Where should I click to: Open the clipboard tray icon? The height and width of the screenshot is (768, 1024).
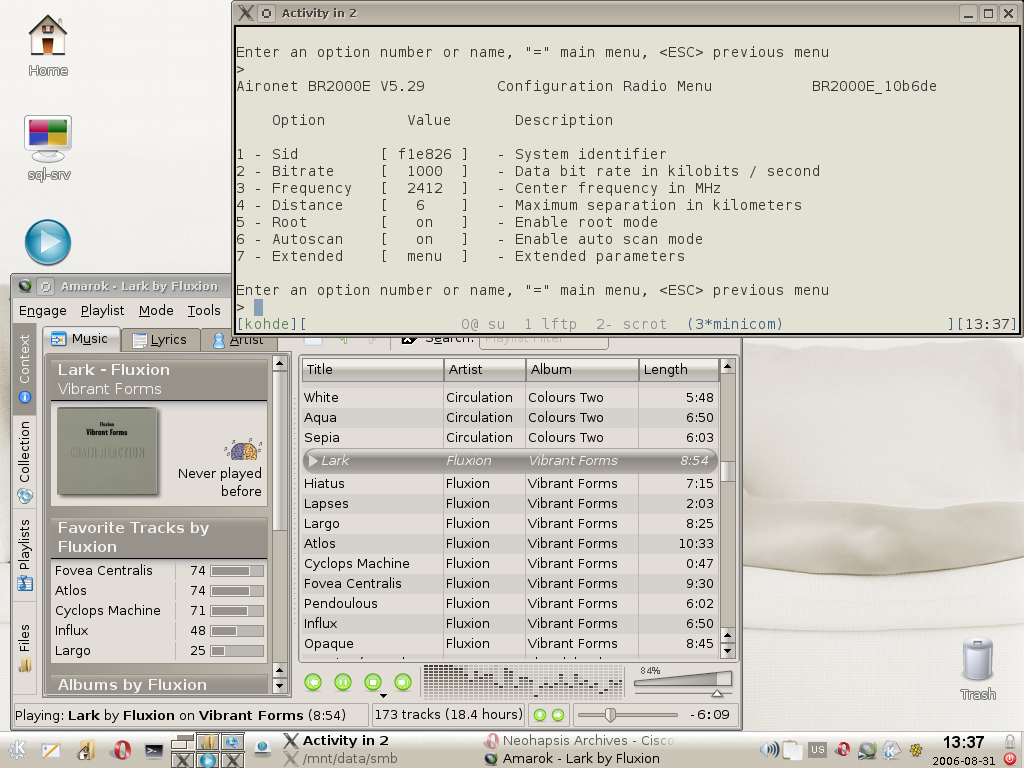(792, 750)
